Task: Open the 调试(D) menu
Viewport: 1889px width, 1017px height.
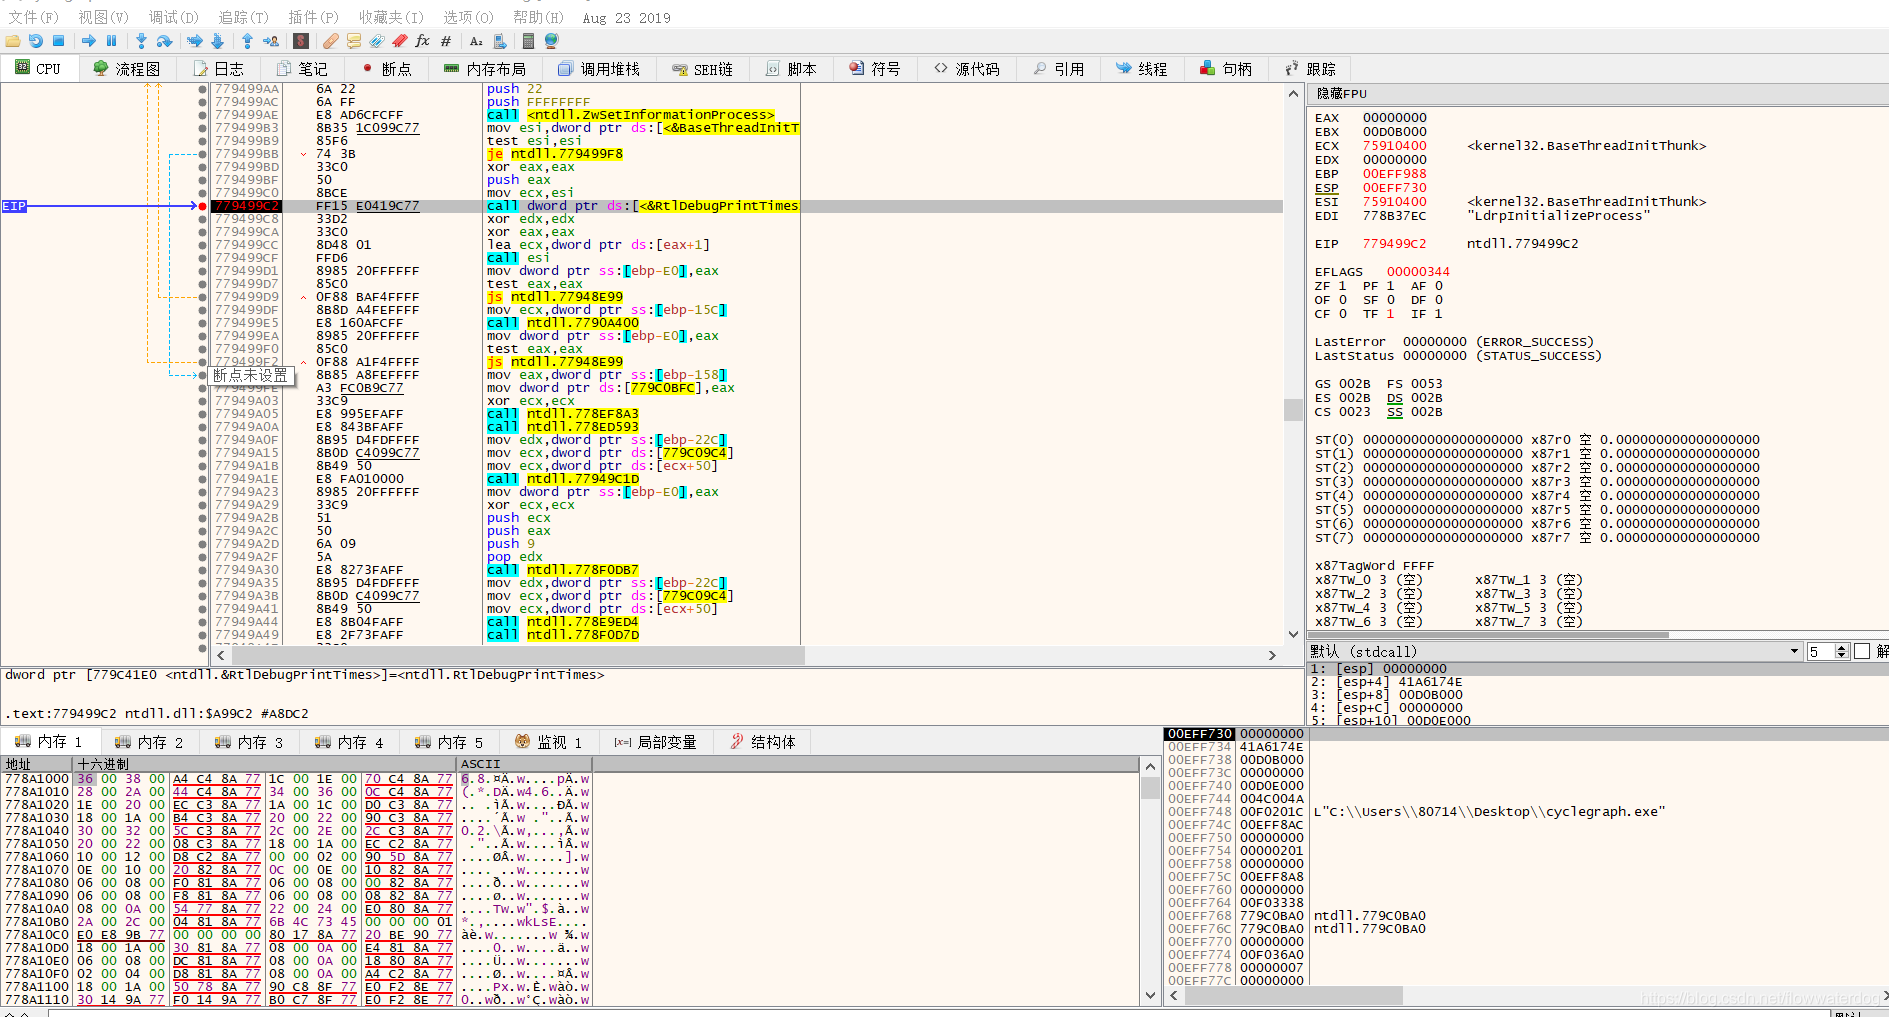Action: (x=174, y=17)
